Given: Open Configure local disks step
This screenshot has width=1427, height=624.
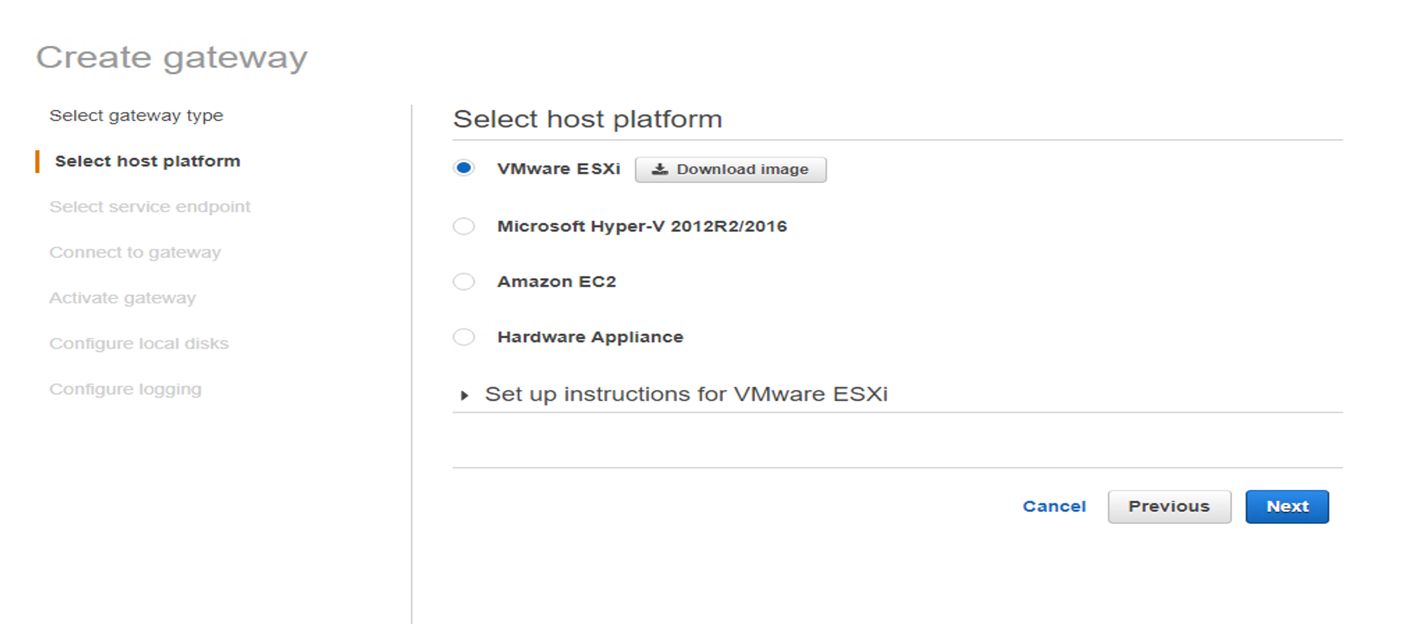Looking at the screenshot, I should point(138,343).
